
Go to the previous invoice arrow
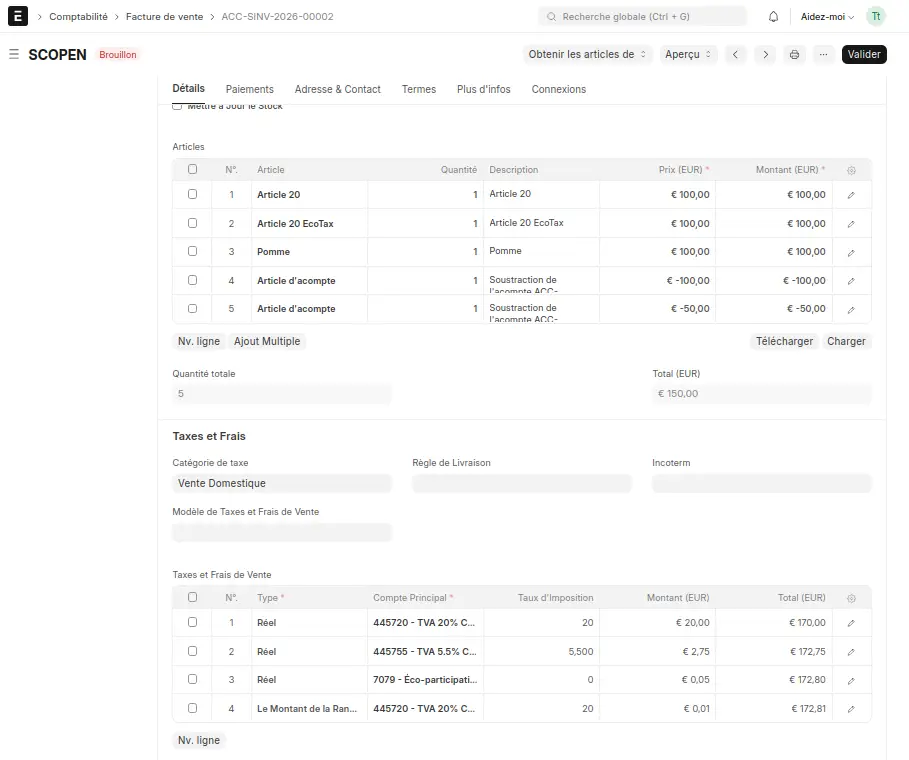(735, 54)
